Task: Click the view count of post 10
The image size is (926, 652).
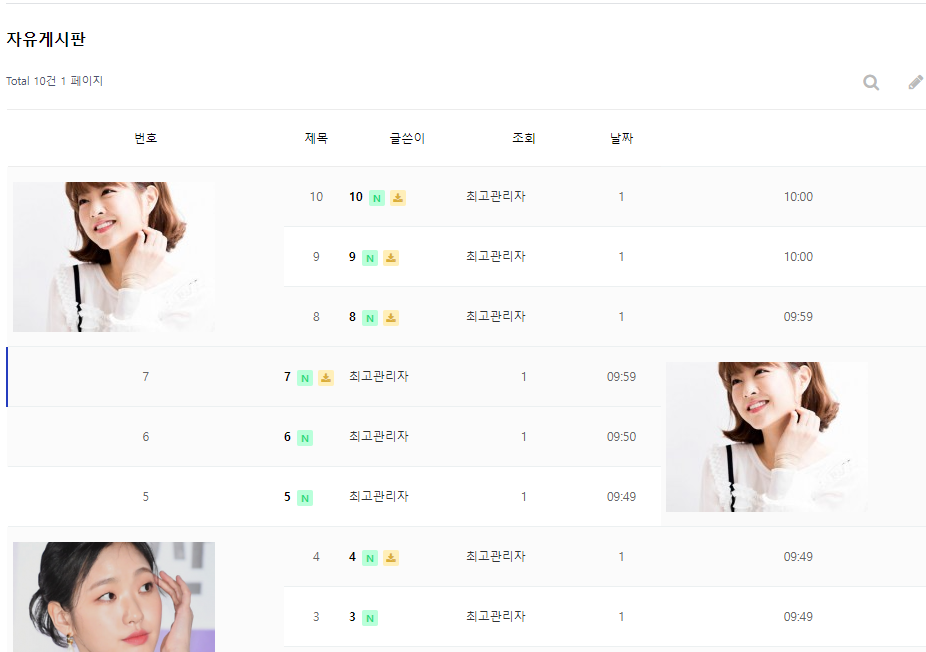Action: click(x=621, y=197)
